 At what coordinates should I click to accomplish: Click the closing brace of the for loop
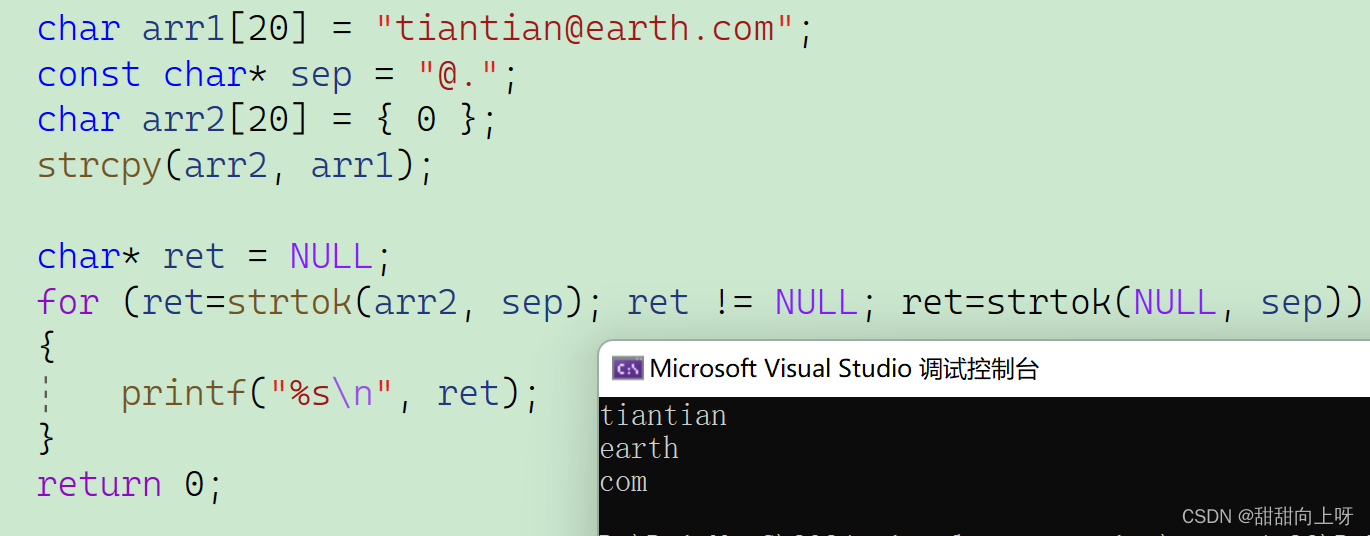coord(46,437)
